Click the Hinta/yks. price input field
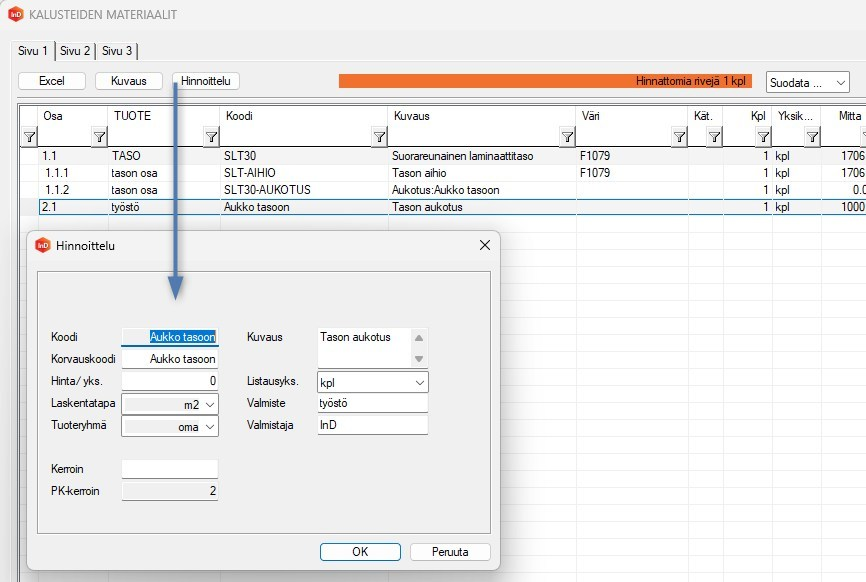This screenshot has width=866, height=582. coord(169,381)
